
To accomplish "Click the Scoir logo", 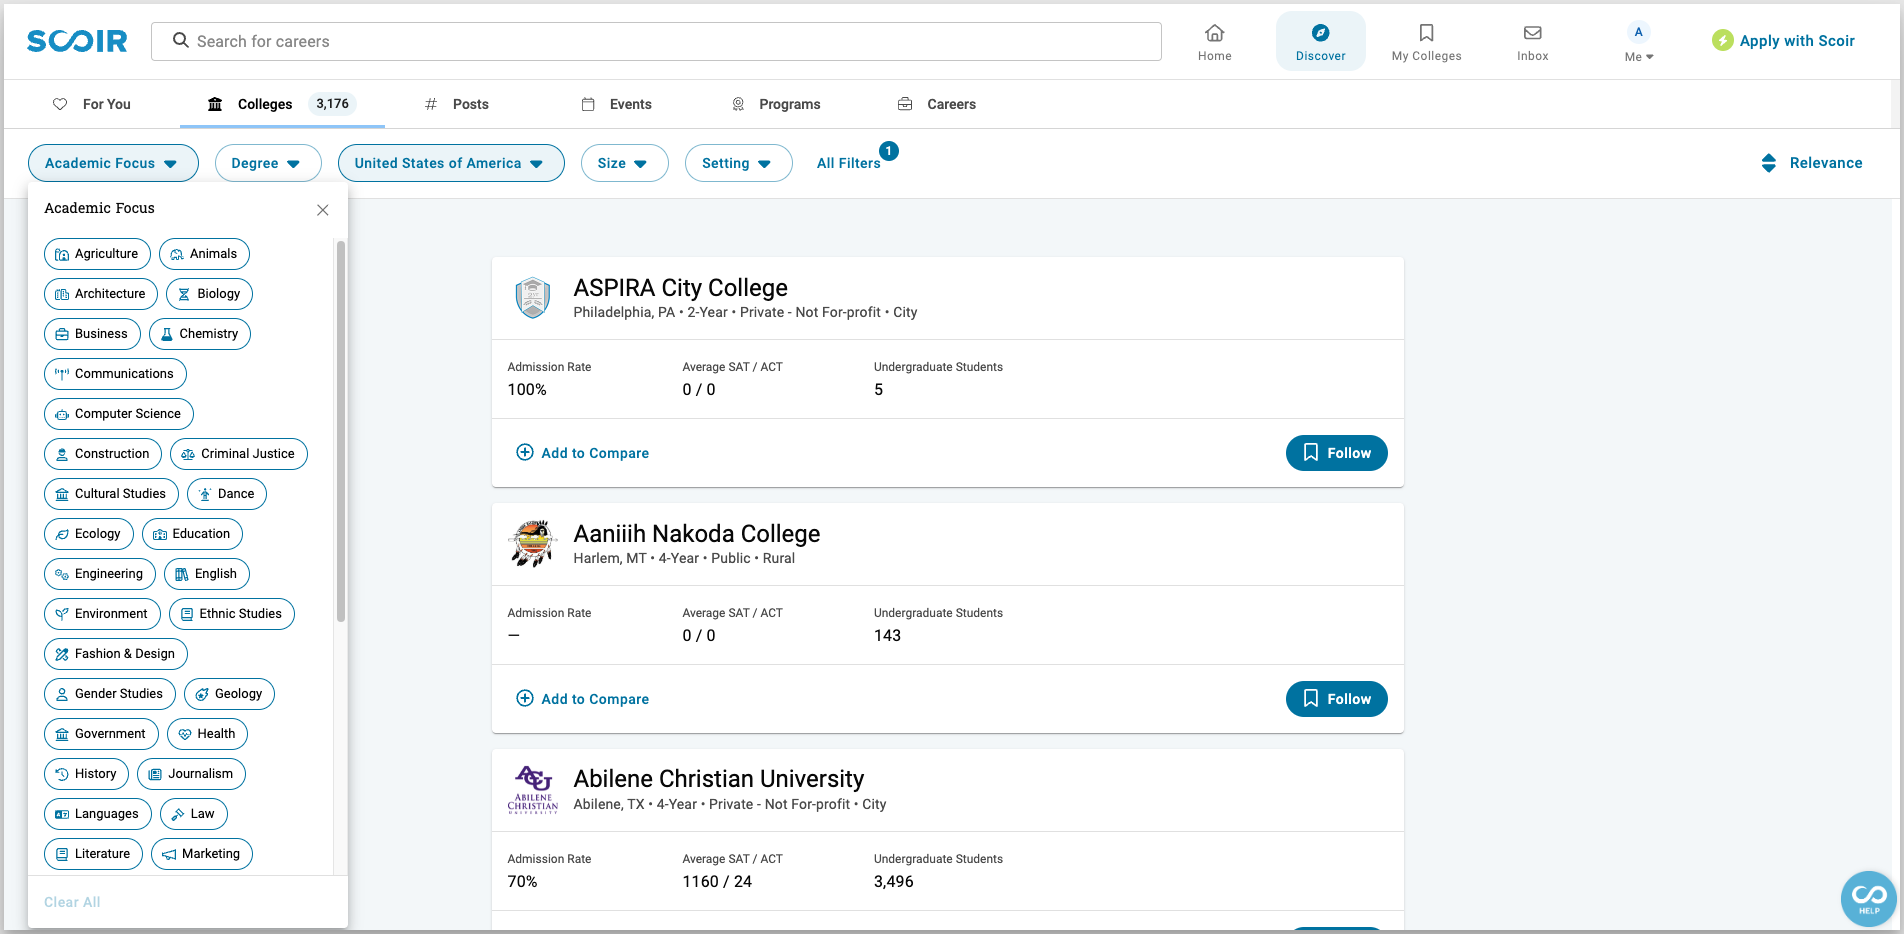I will [x=77, y=41].
